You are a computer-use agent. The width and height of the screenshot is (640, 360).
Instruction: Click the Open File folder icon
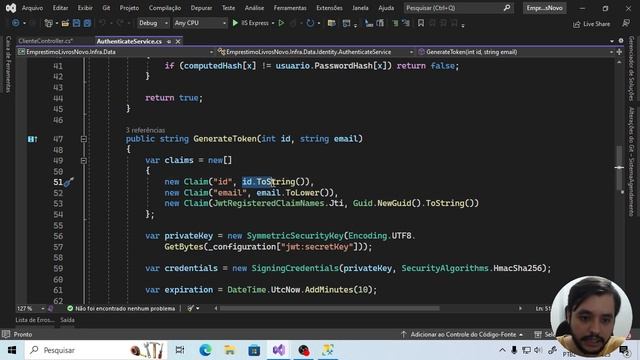coord(65,23)
